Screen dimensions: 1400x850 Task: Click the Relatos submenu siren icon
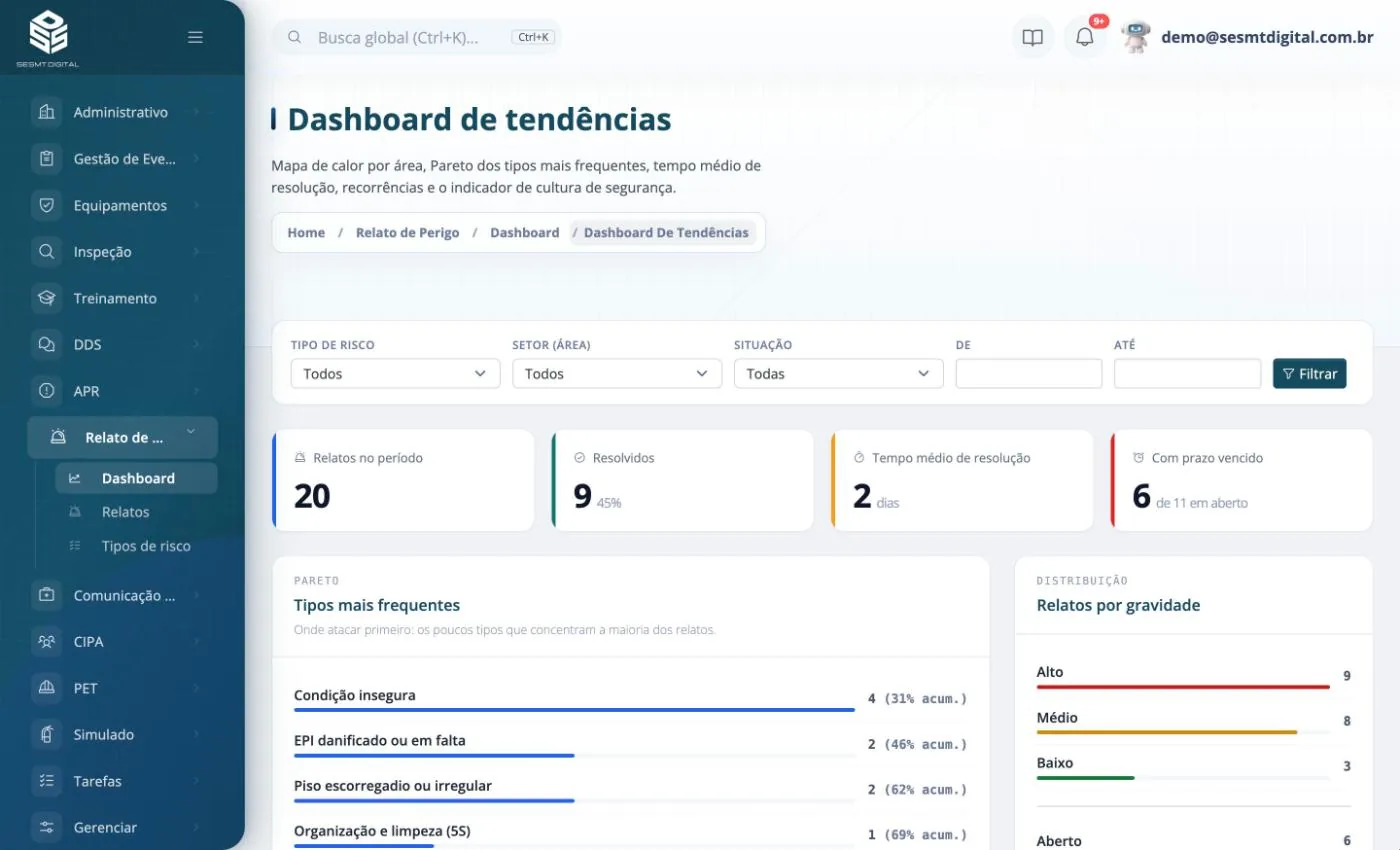pyautogui.click(x=75, y=512)
